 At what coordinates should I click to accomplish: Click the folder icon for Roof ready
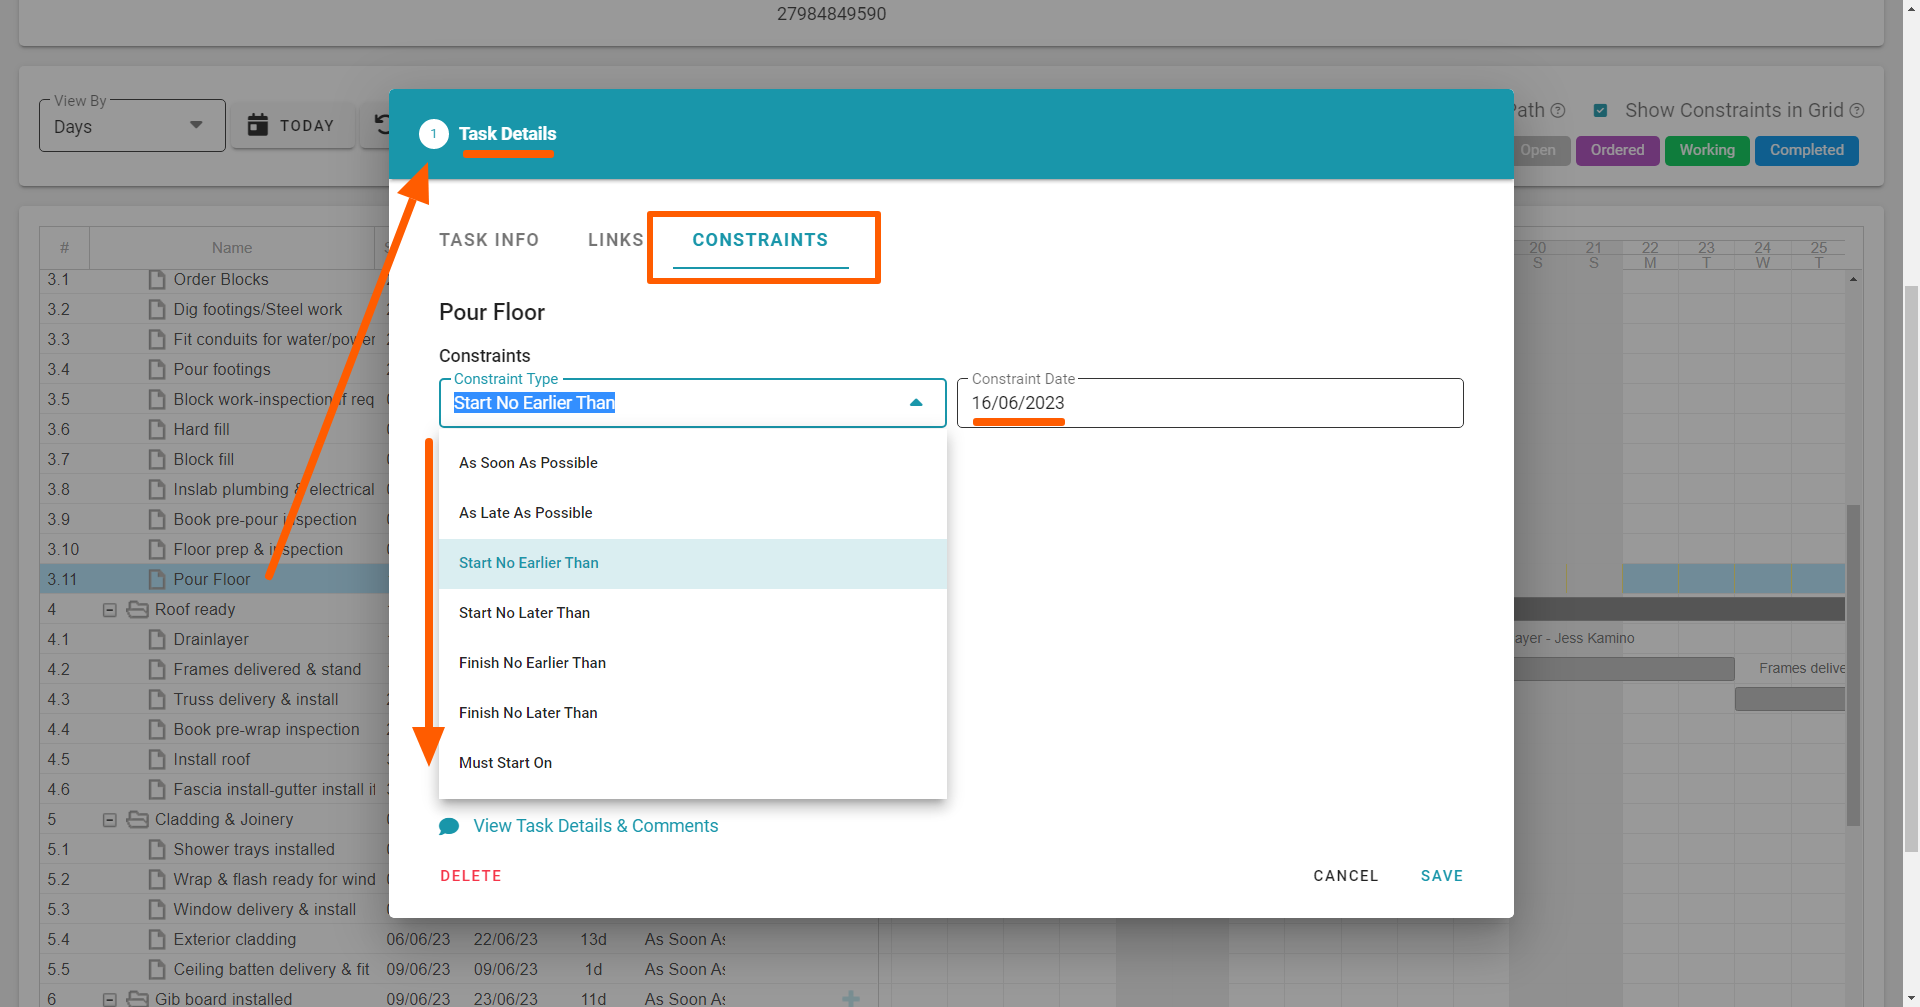click(x=138, y=610)
